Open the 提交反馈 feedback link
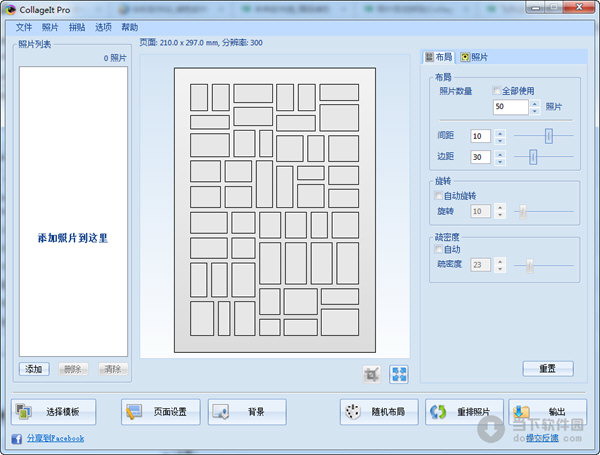 pos(542,438)
